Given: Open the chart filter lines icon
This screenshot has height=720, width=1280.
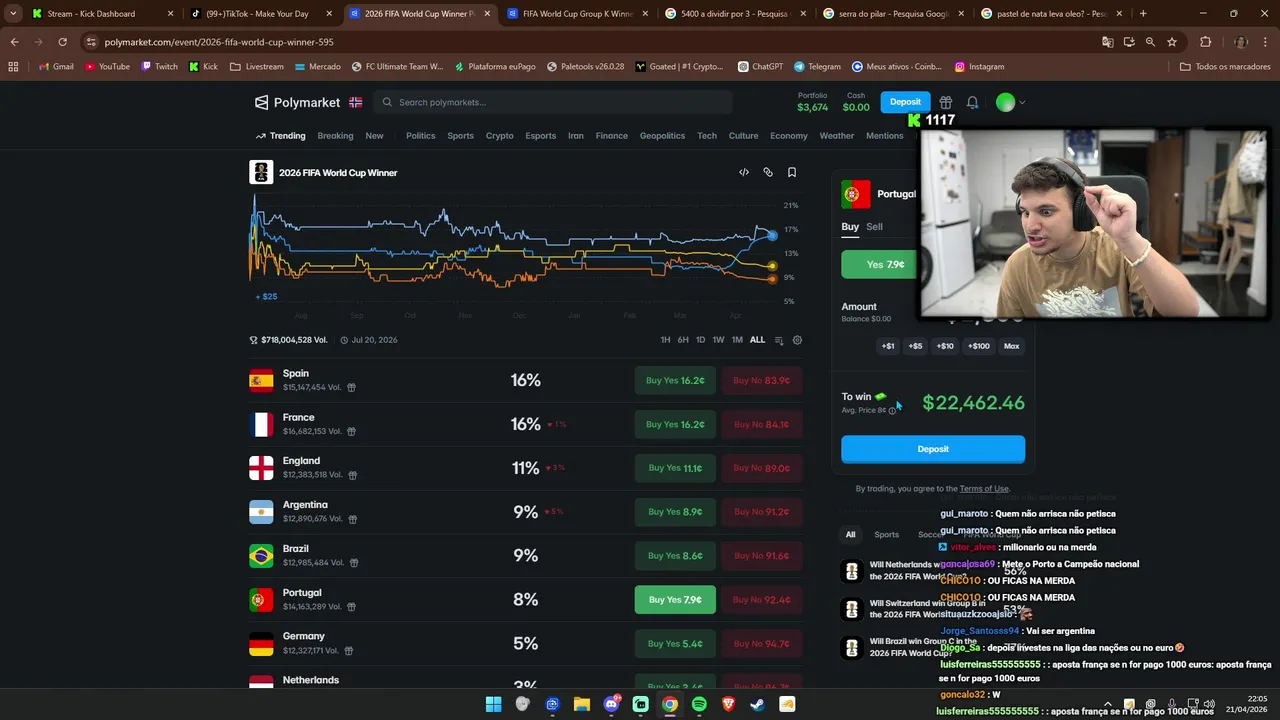Looking at the screenshot, I should click(779, 340).
